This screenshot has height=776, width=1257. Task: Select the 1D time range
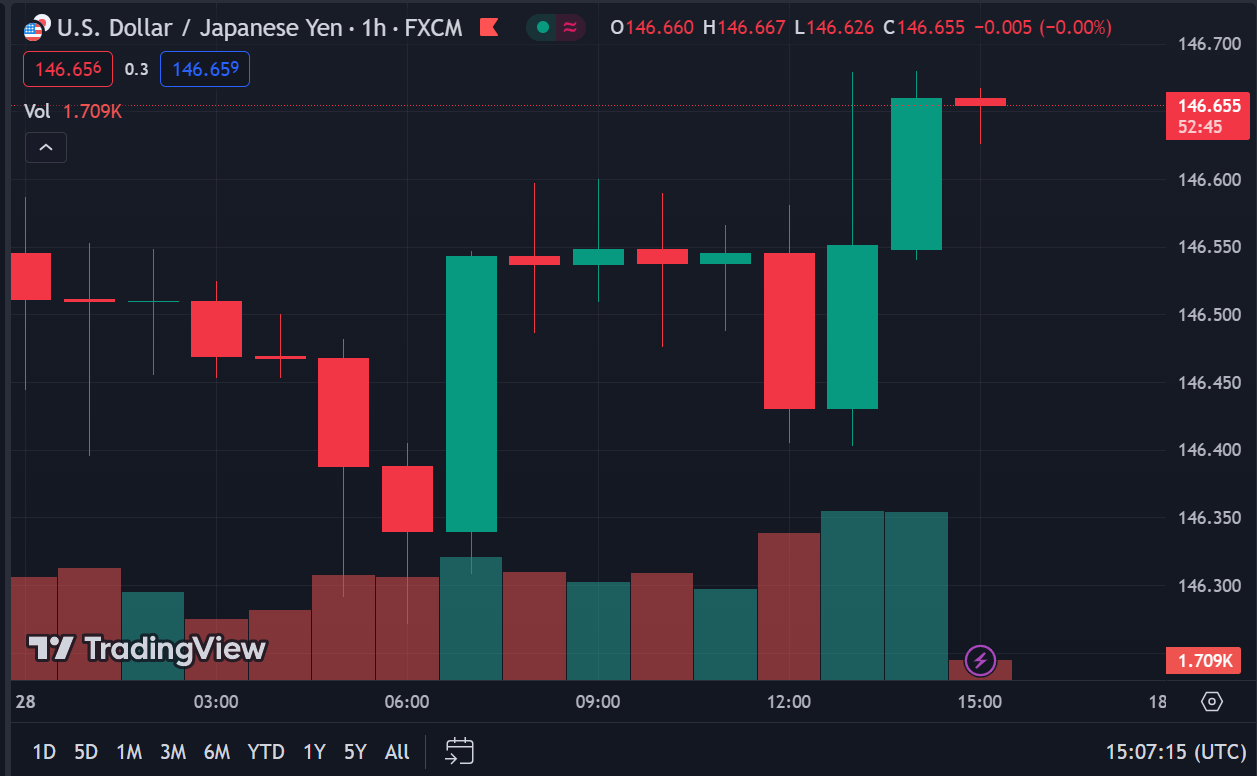(44, 752)
